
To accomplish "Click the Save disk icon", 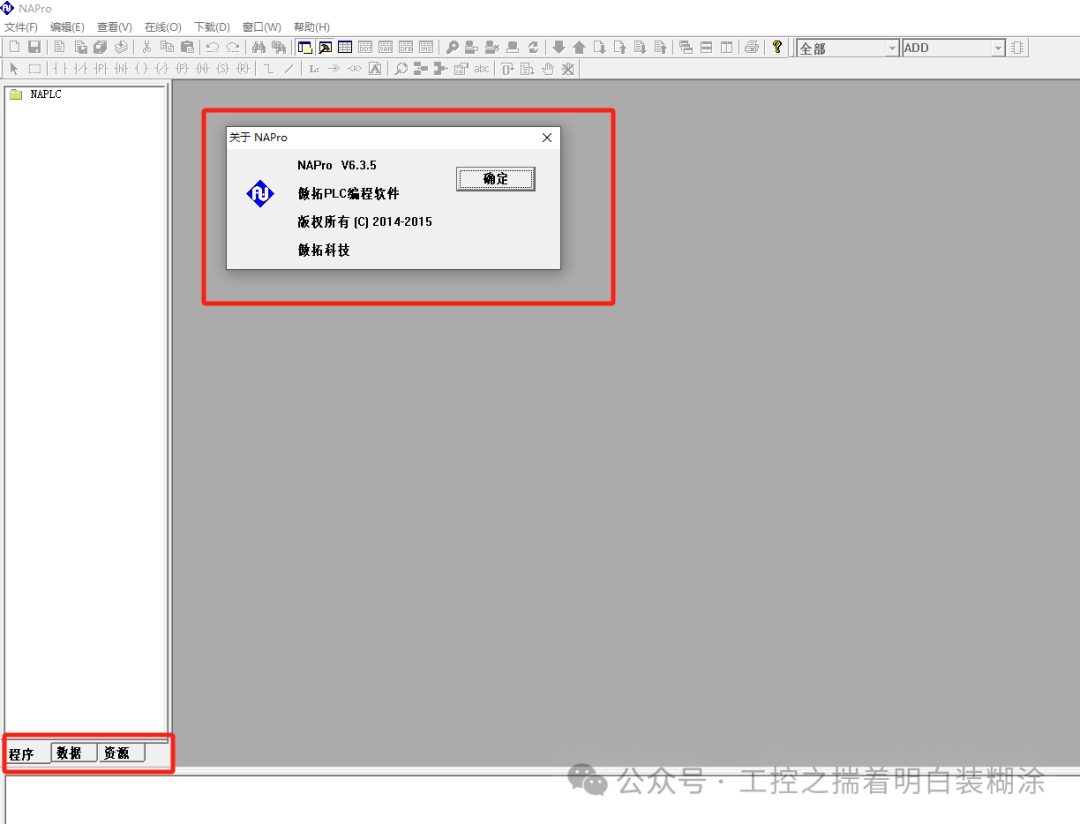I will pyautogui.click(x=34, y=47).
